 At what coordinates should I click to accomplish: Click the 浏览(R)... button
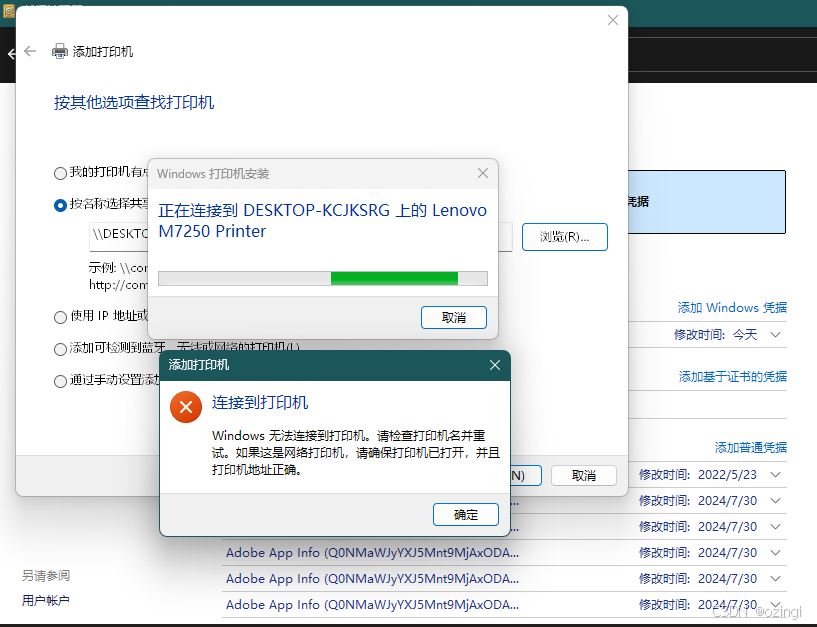pos(565,237)
